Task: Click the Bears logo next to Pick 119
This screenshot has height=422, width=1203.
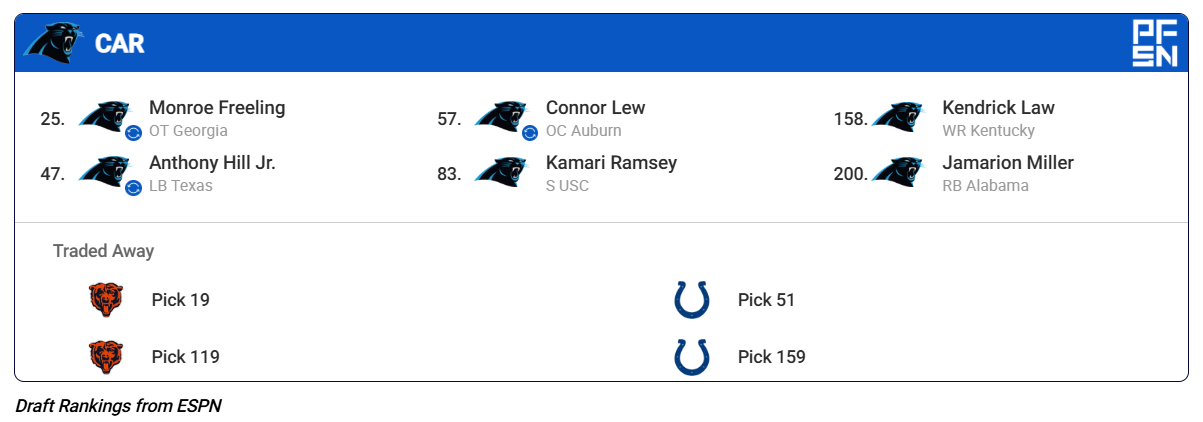Action: click(106, 357)
